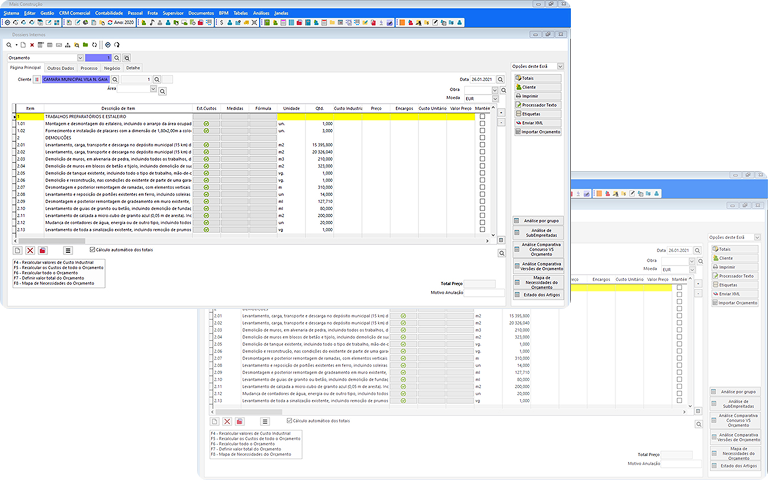Expand the Moeda EUR currency dropdown
The width and height of the screenshot is (768, 480).
click(497, 100)
